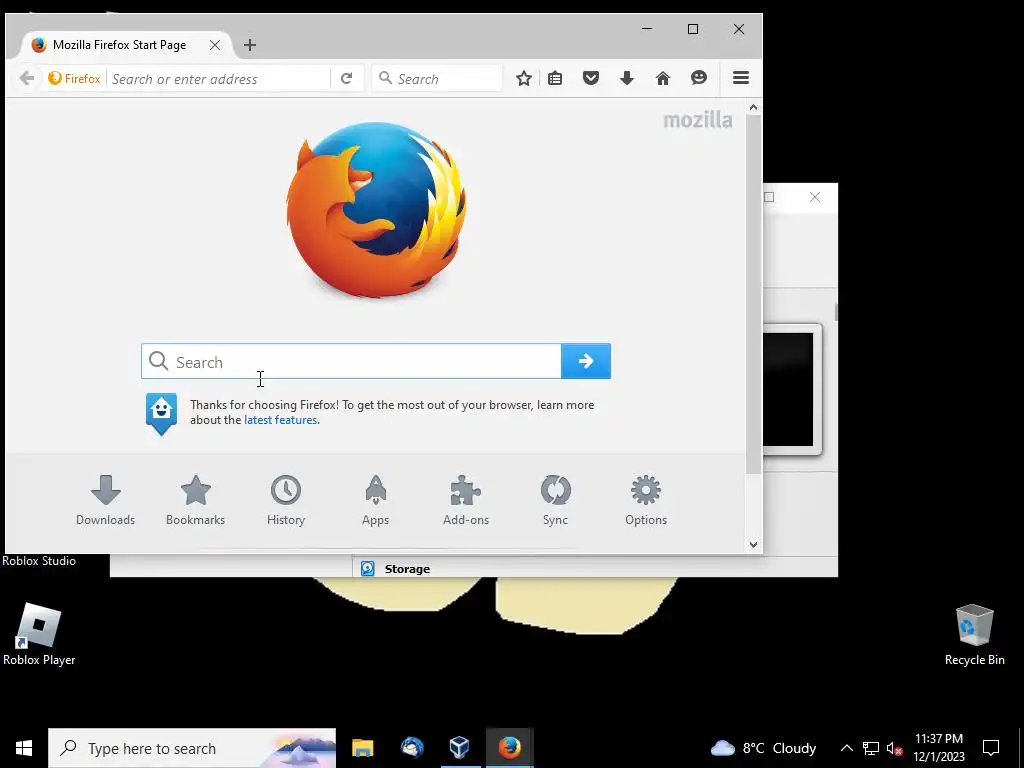Open the weather widget showing 8°C Cloudy
The image size is (1024, 768).
[x=763, y=748]
